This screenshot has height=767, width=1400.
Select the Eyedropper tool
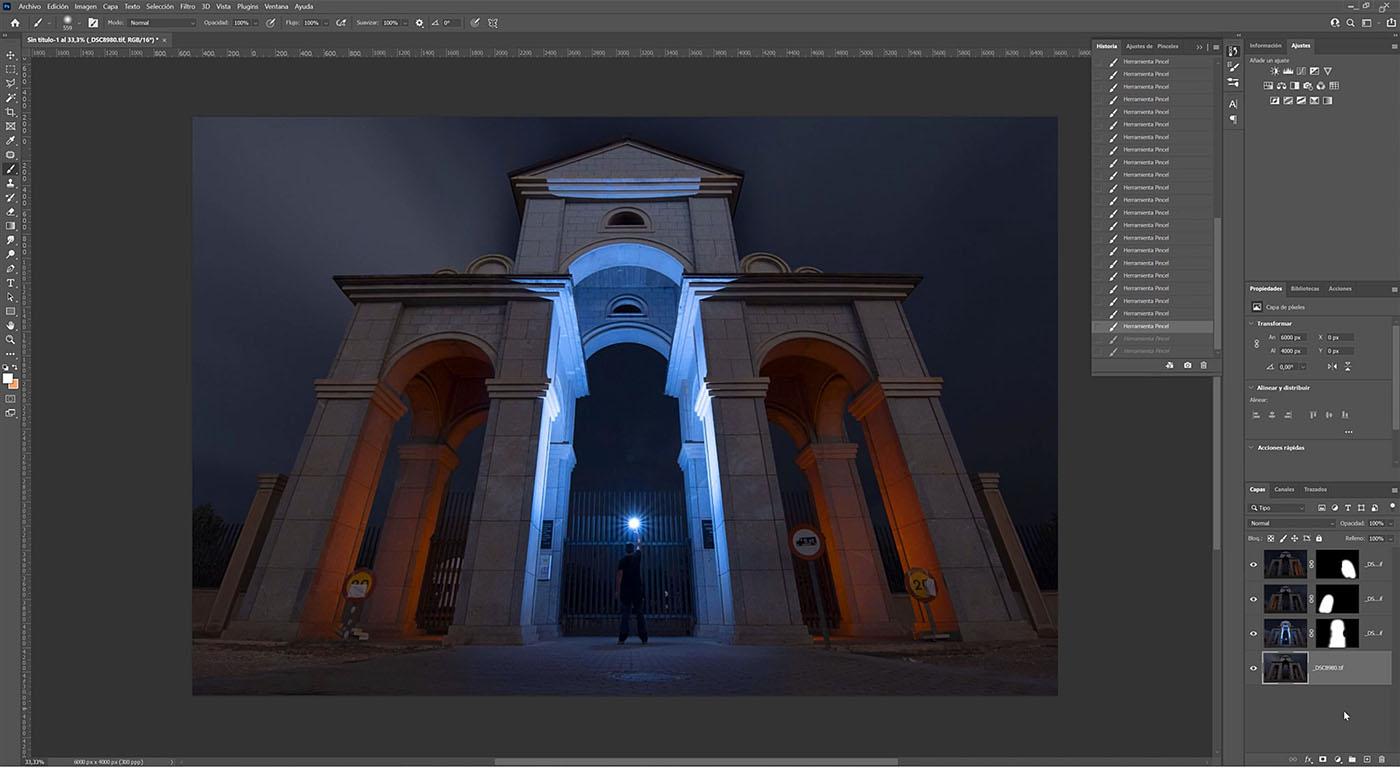pyautogui.click(x=11, y=140)
